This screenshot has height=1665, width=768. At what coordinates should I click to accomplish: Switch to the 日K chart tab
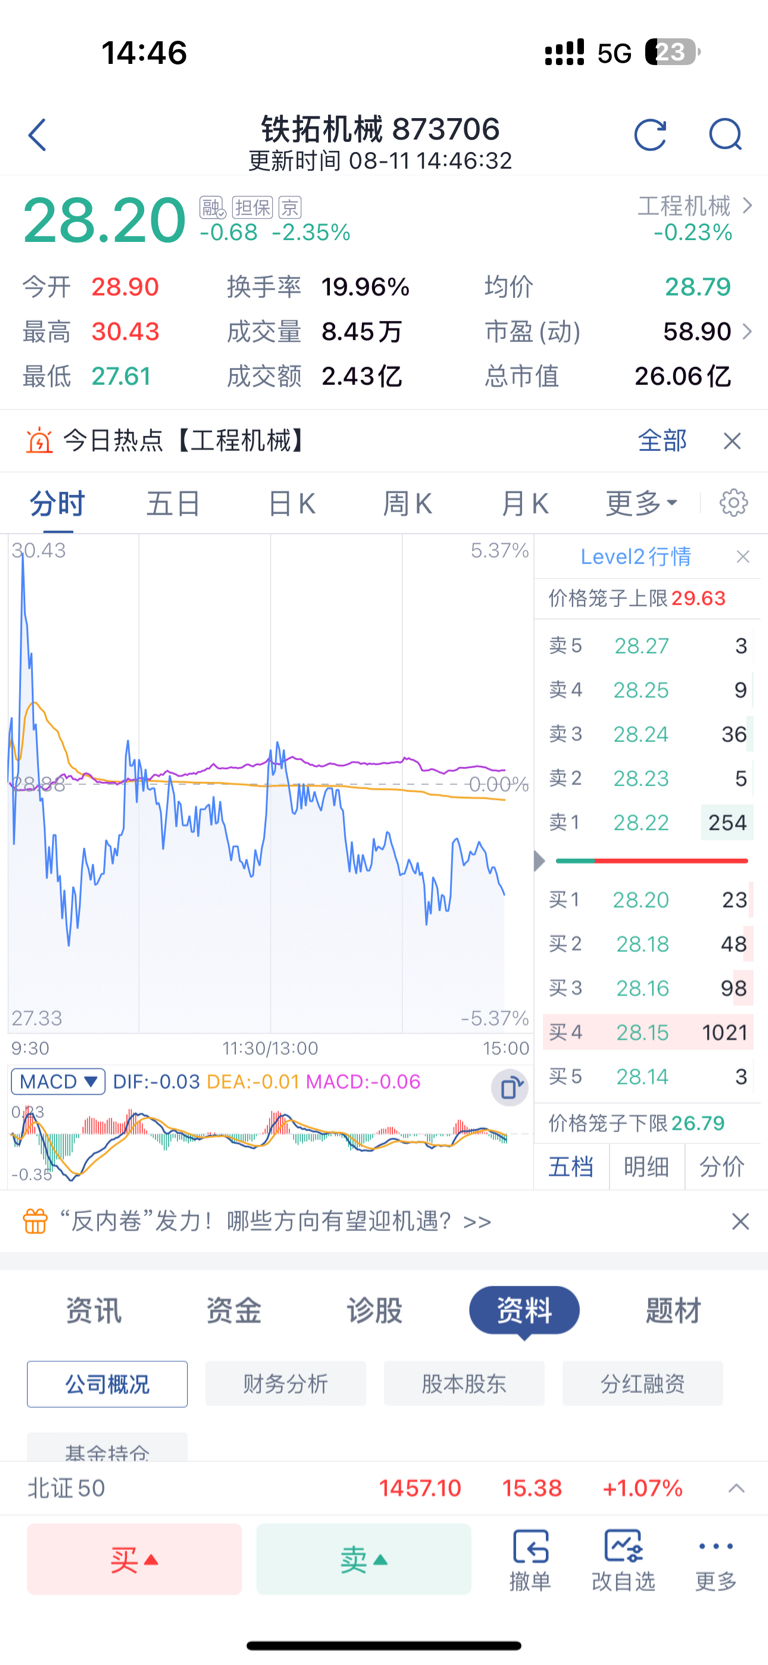tap(291, 503)
